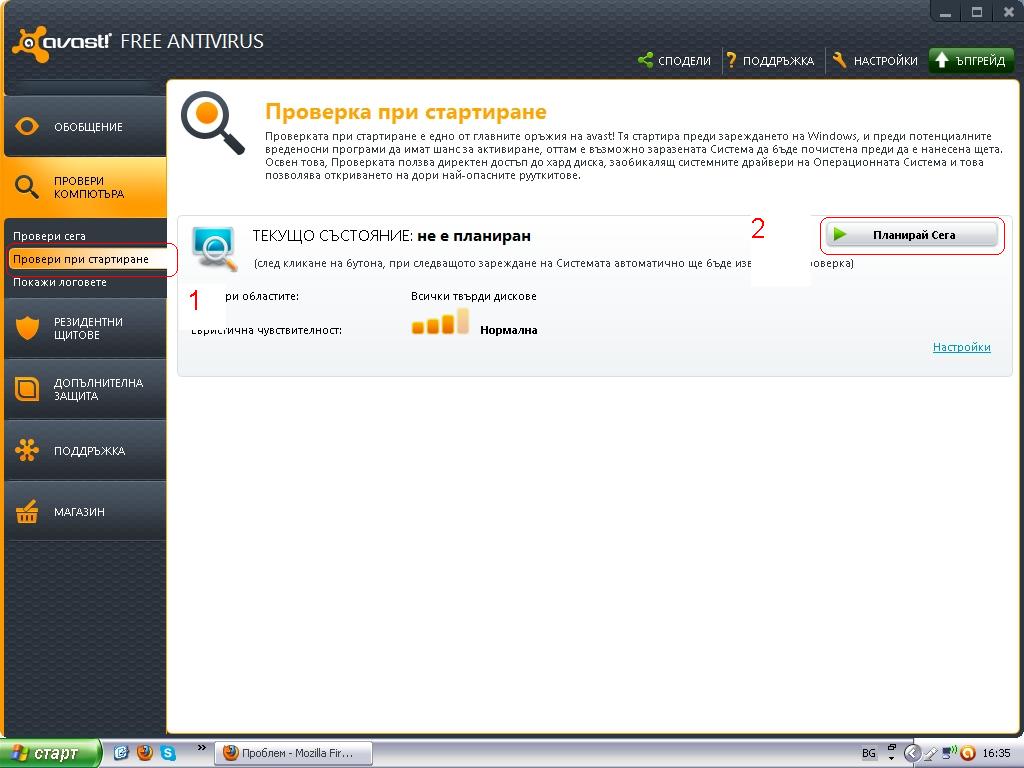The height and width of the screenshot is (768, 1024).
Task: Click the Нормална sensitivity value
Action: point(509,330)
